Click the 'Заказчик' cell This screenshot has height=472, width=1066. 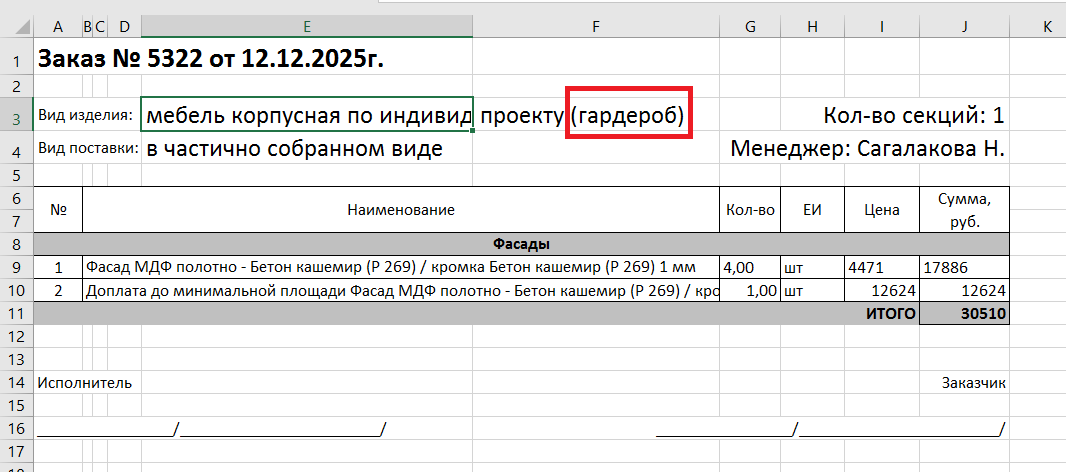pyautogui.click(x=972, y=382)
